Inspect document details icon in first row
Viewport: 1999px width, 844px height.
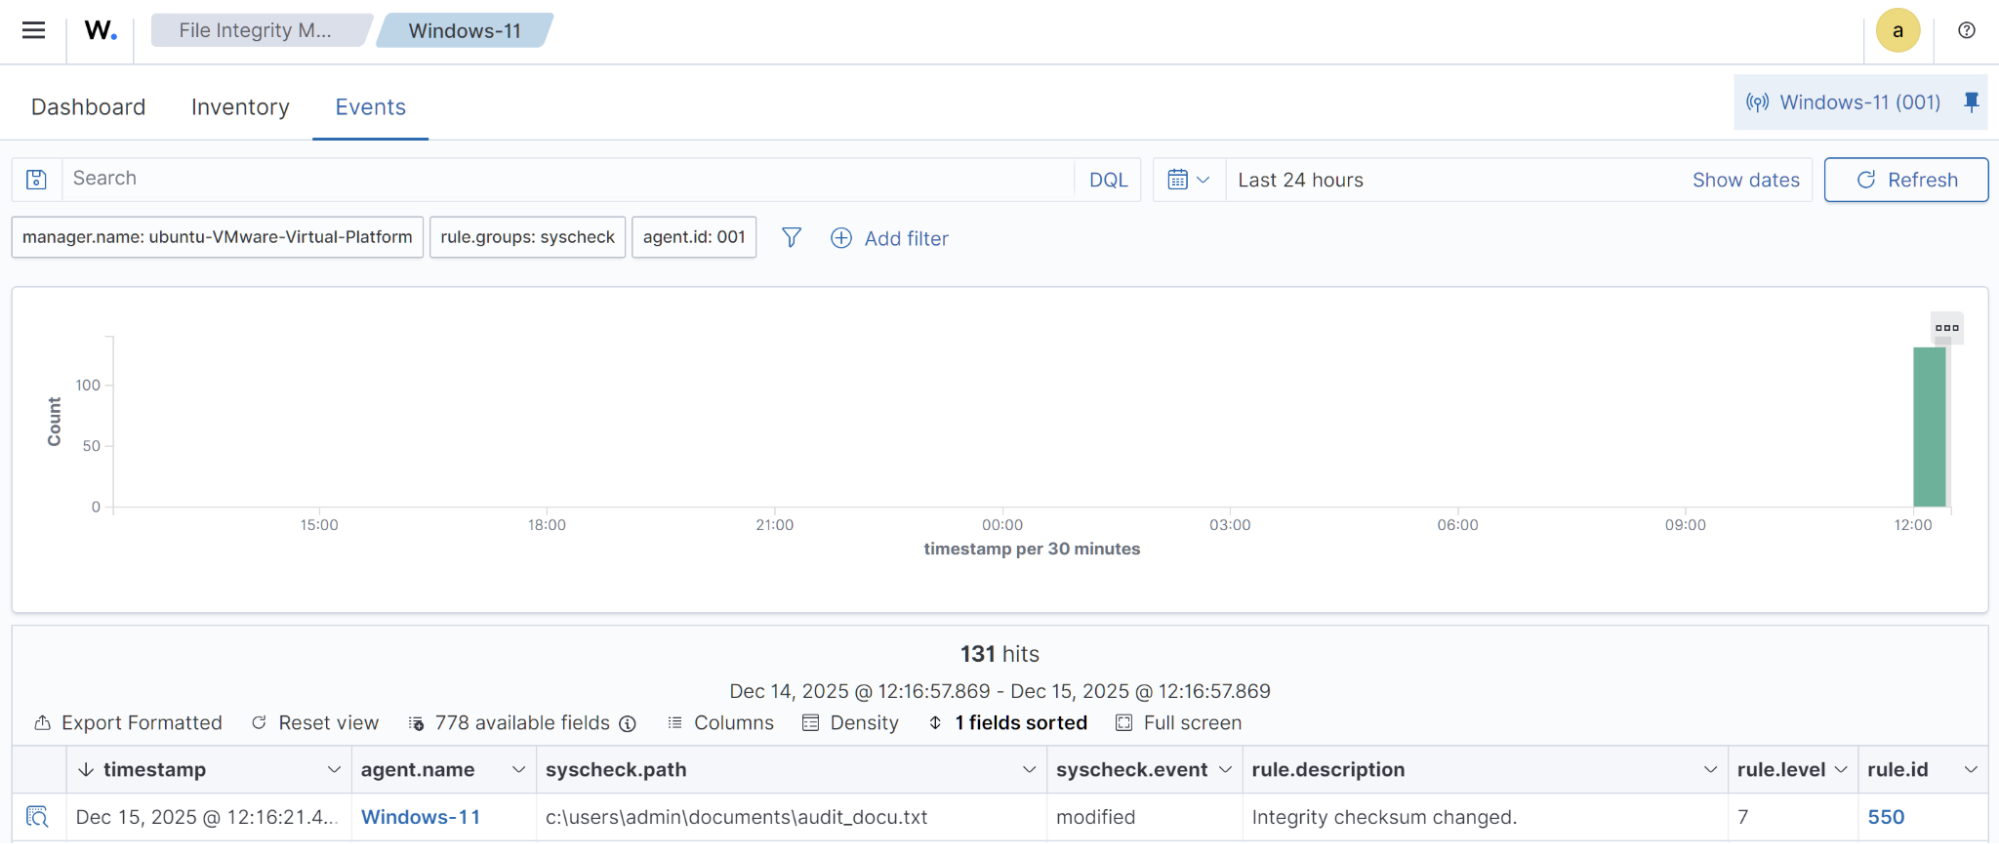point(38,817)
